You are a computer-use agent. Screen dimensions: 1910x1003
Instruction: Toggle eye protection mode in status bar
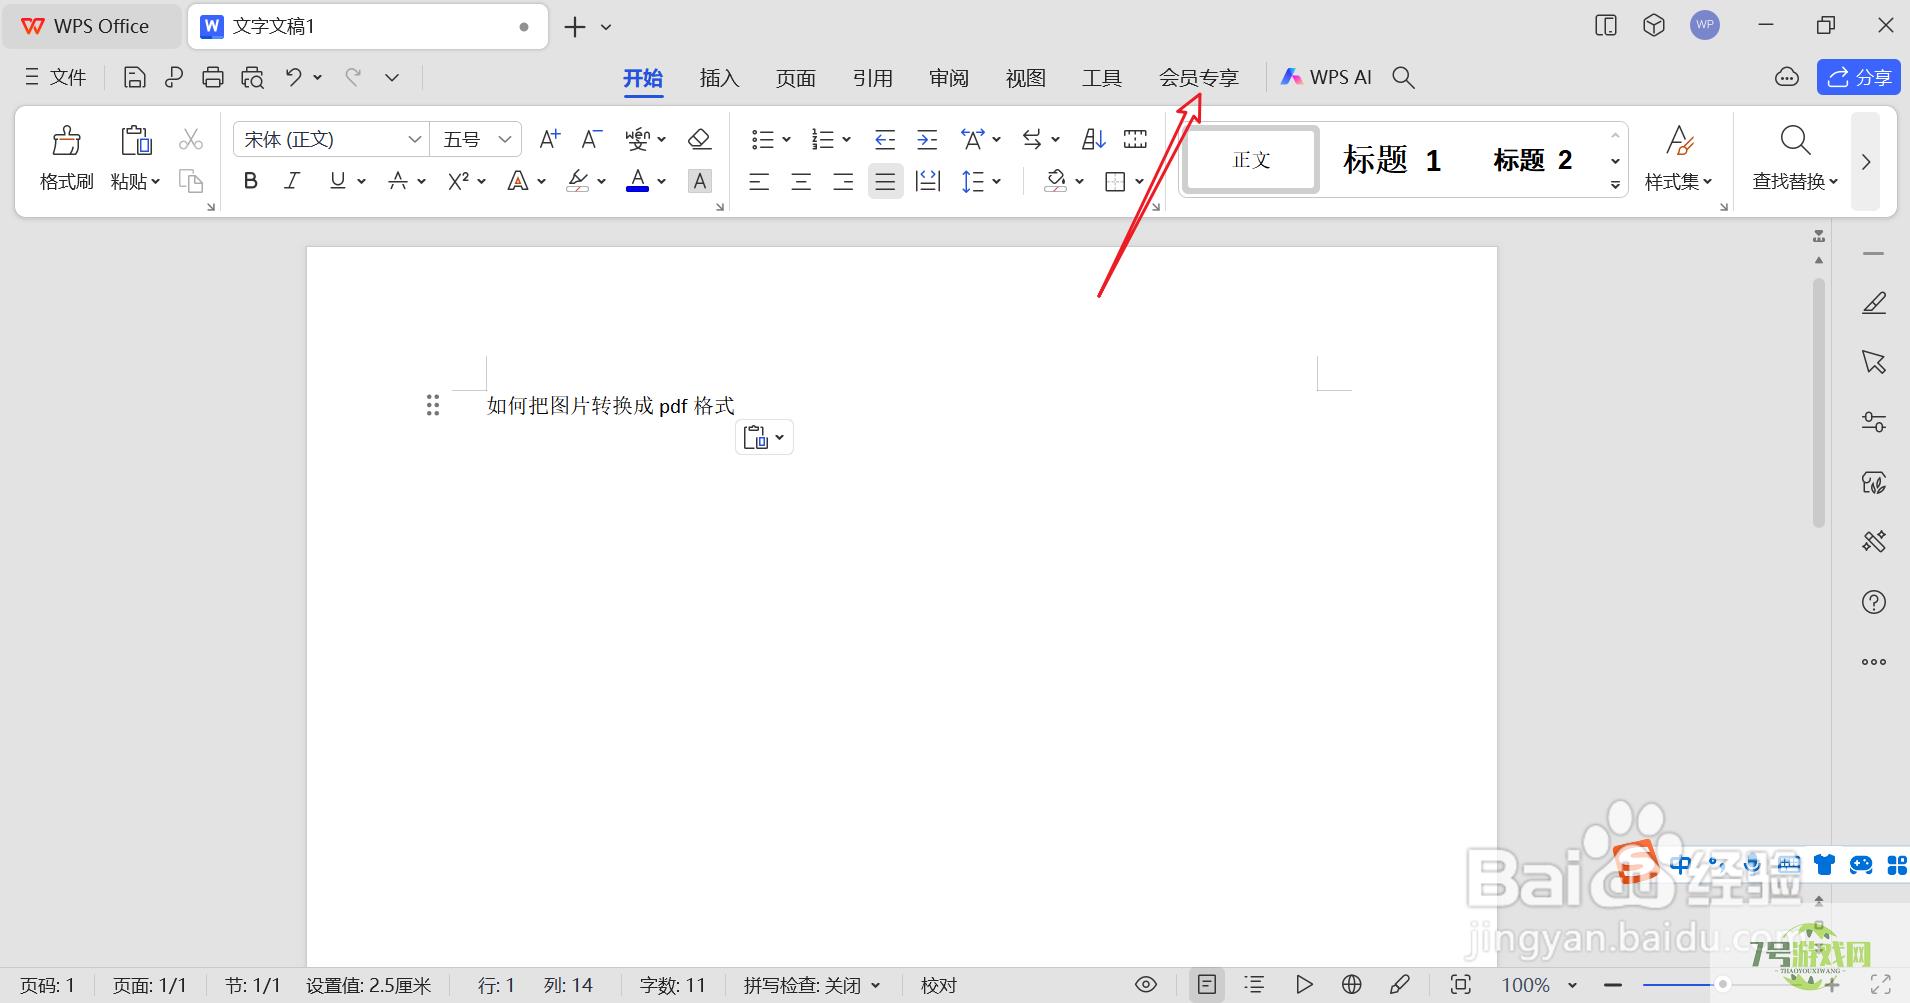click(1146, 985)
